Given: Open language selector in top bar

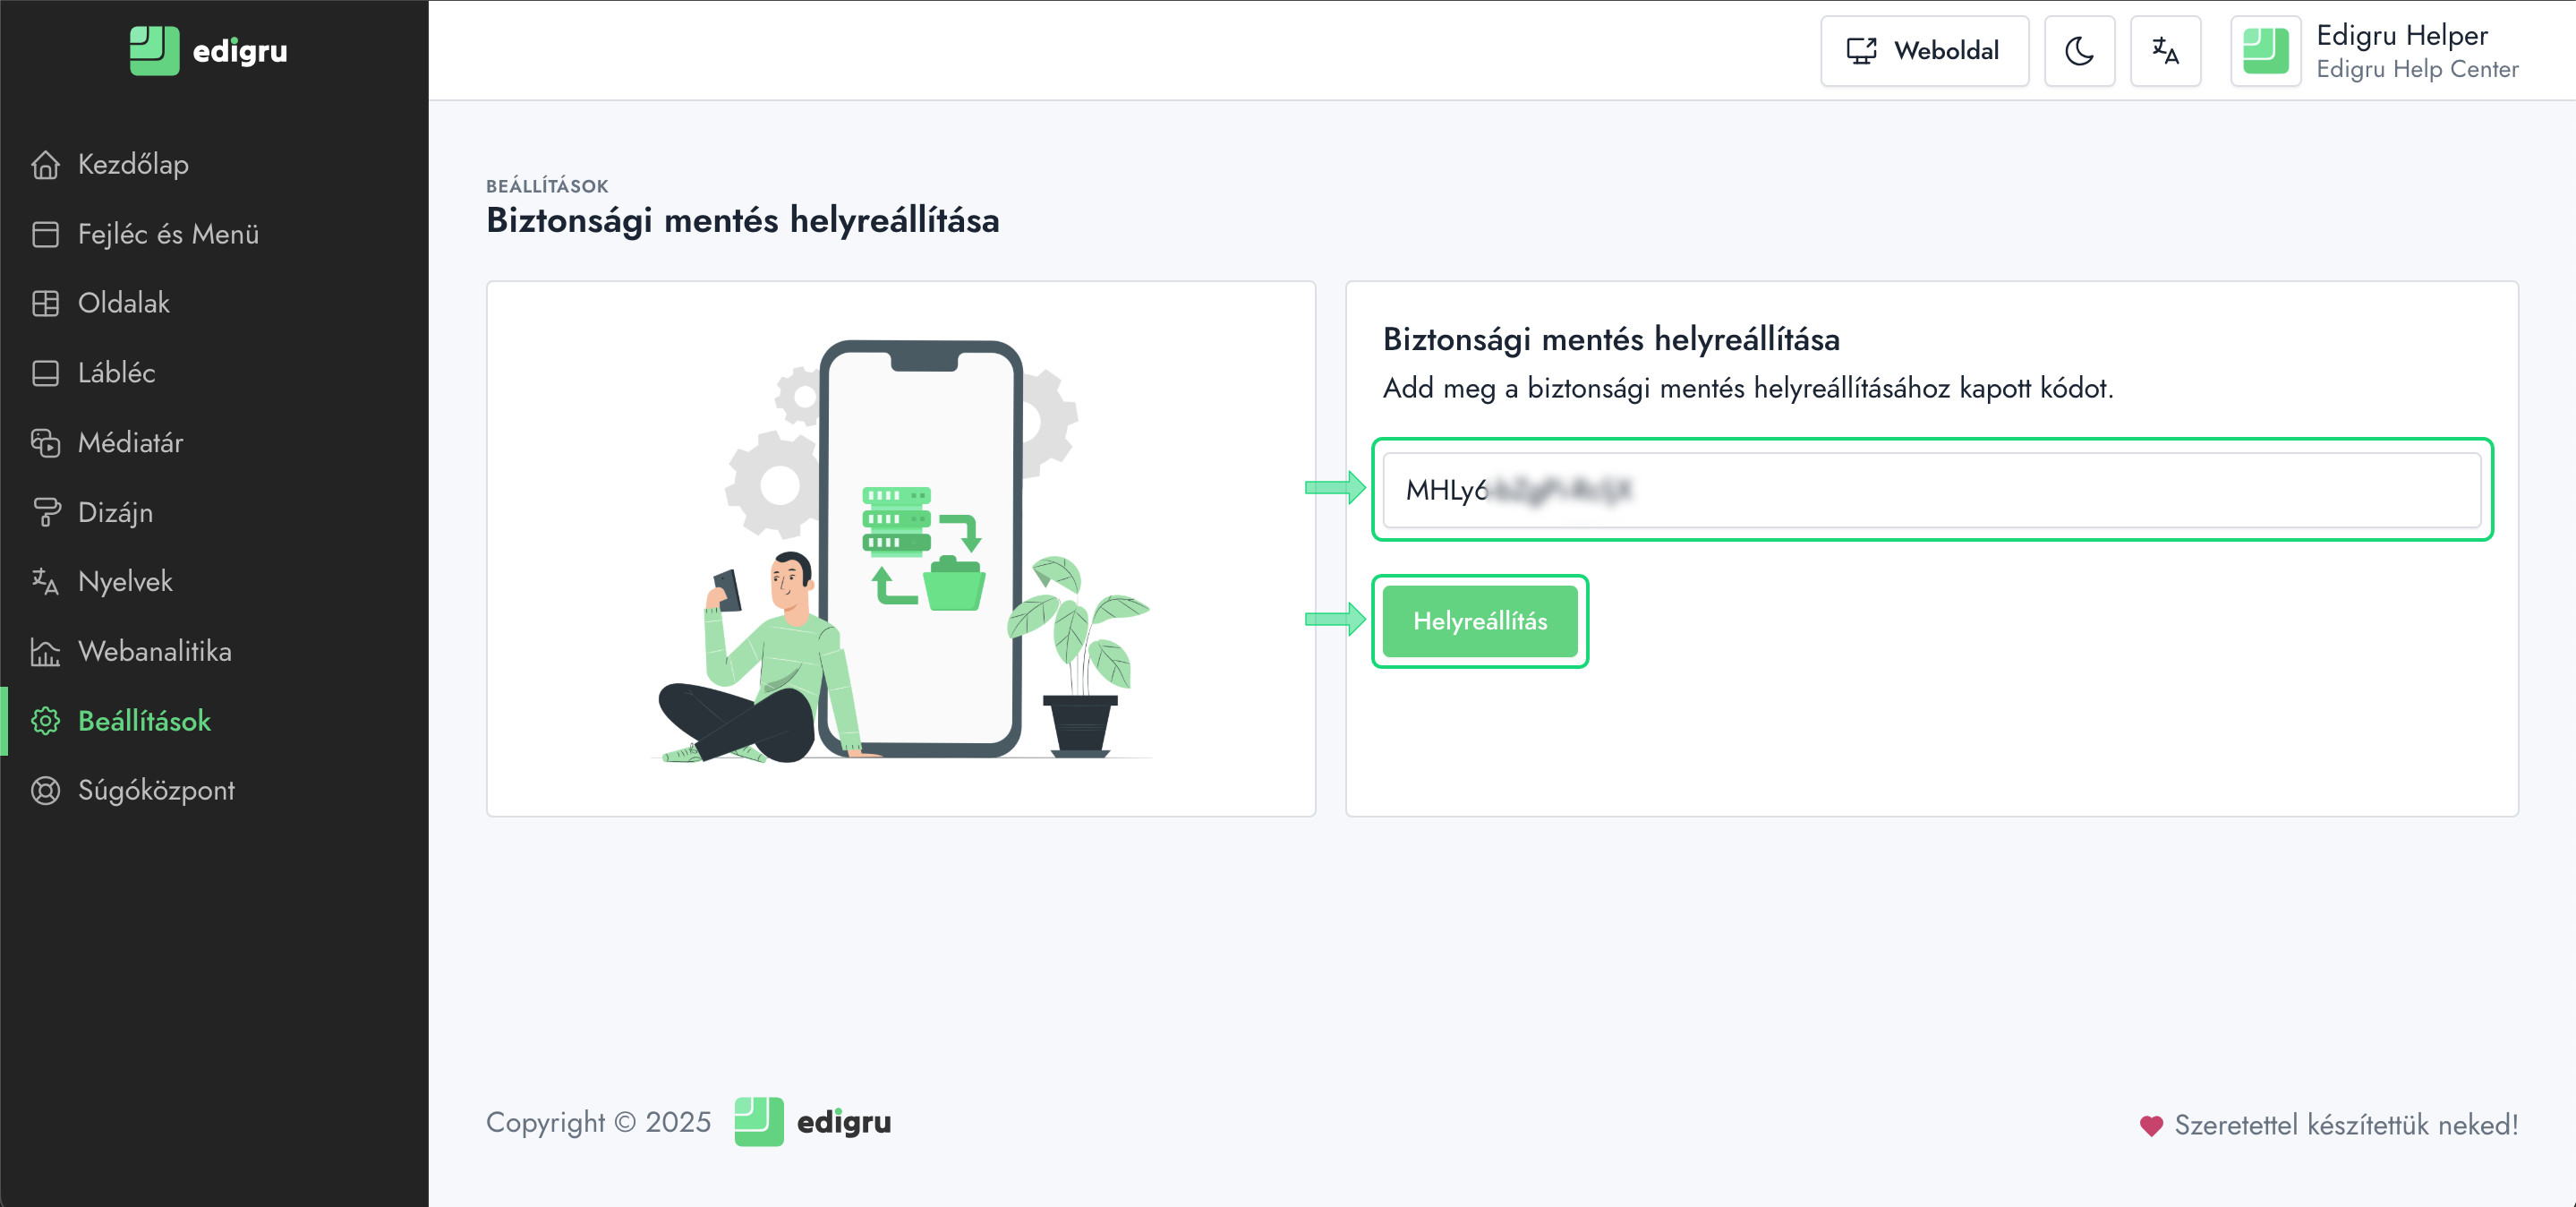Looking at the screenshot, I should pos(2165,51).
